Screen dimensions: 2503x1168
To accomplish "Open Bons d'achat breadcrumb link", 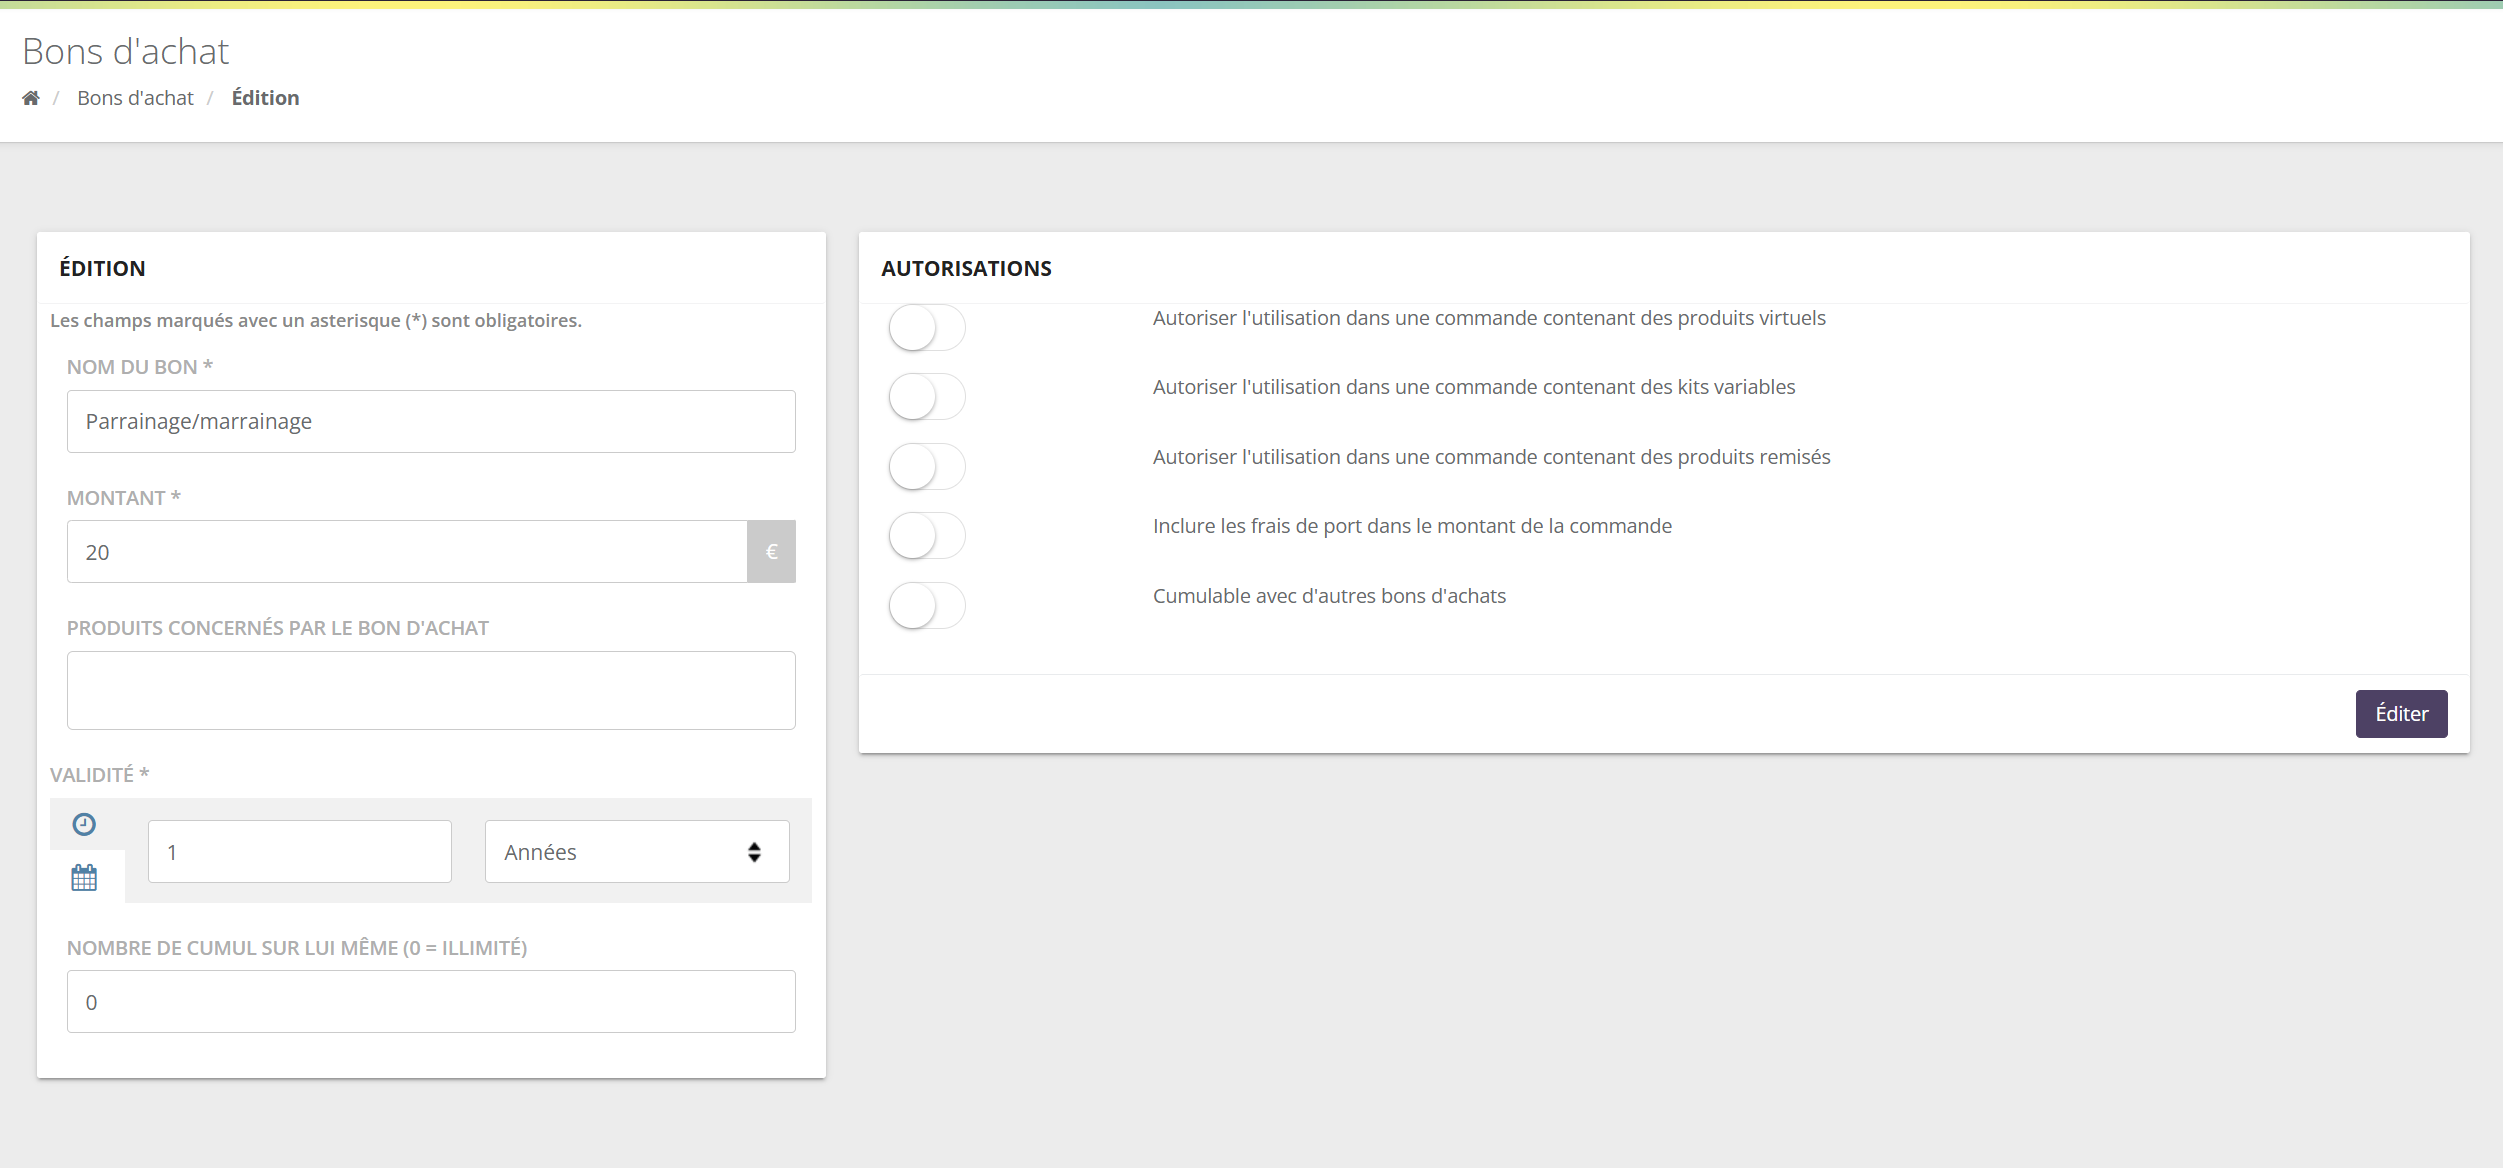I will click(135, 98).
